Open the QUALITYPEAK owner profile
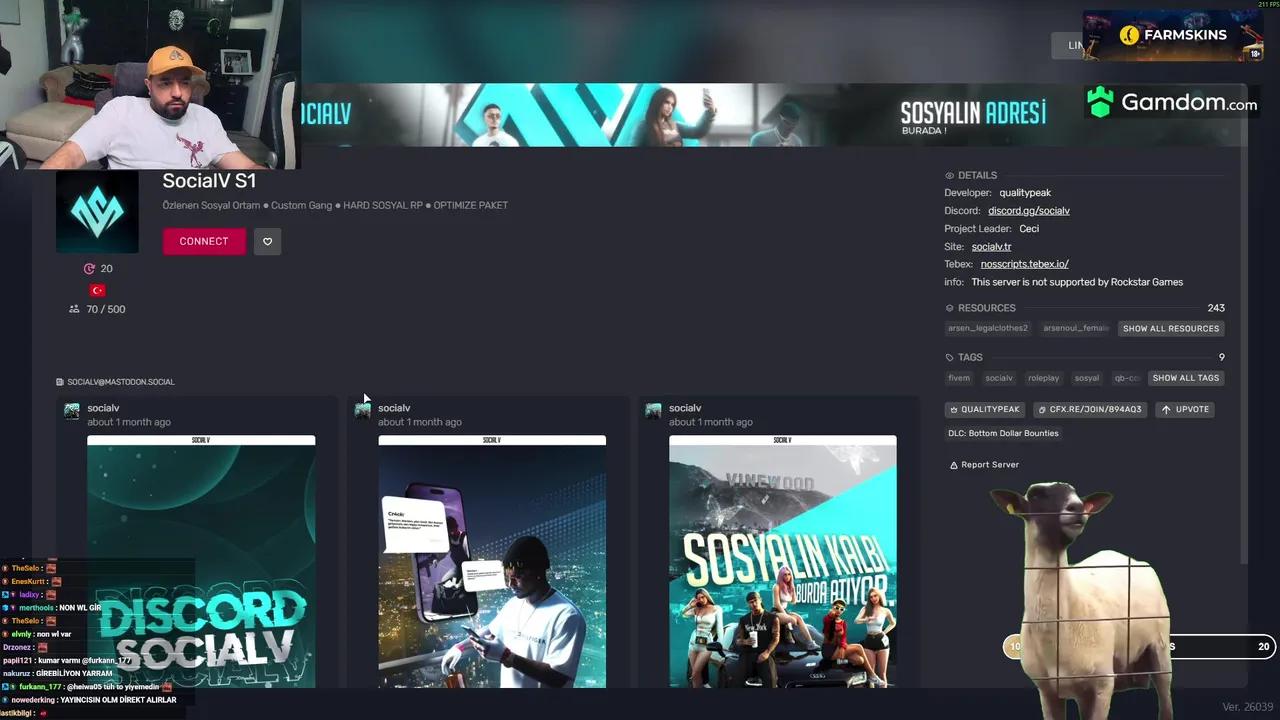1280x720 pixels. click(x=985, y=409)
